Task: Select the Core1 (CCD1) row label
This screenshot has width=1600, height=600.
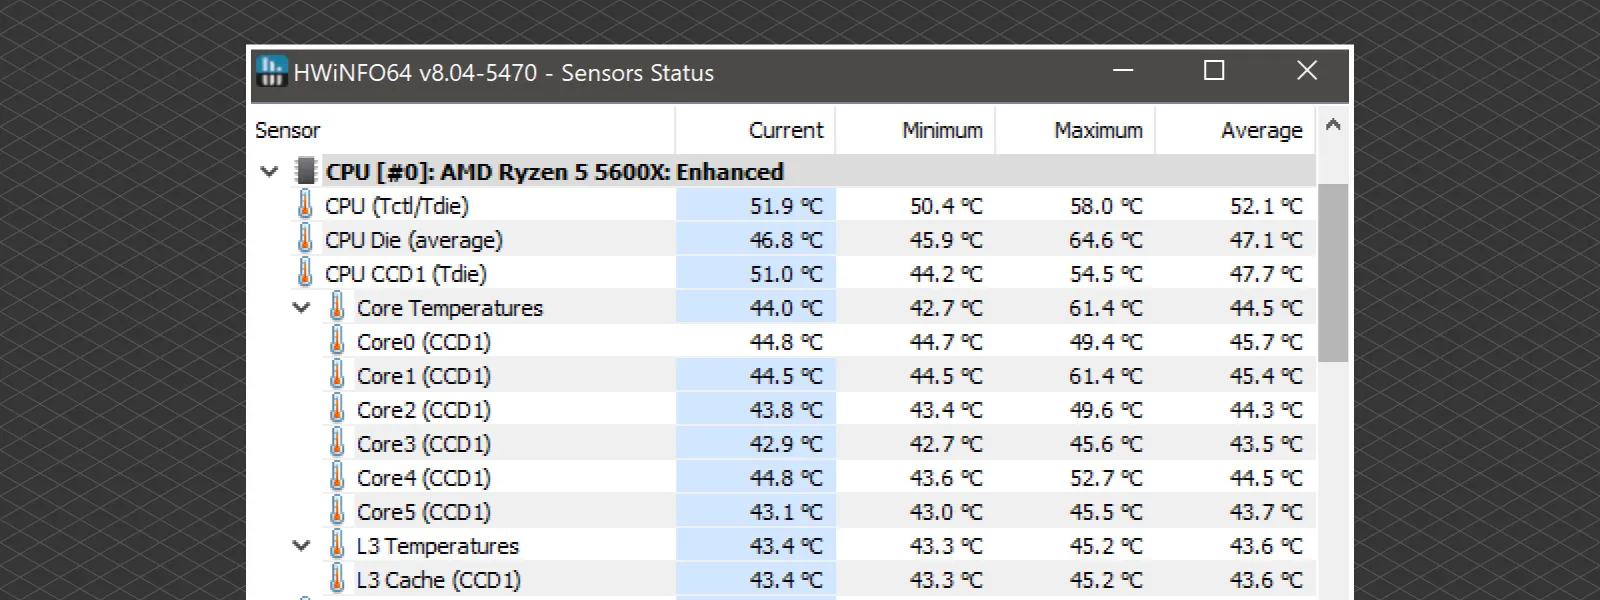Action: pos(424,376)
